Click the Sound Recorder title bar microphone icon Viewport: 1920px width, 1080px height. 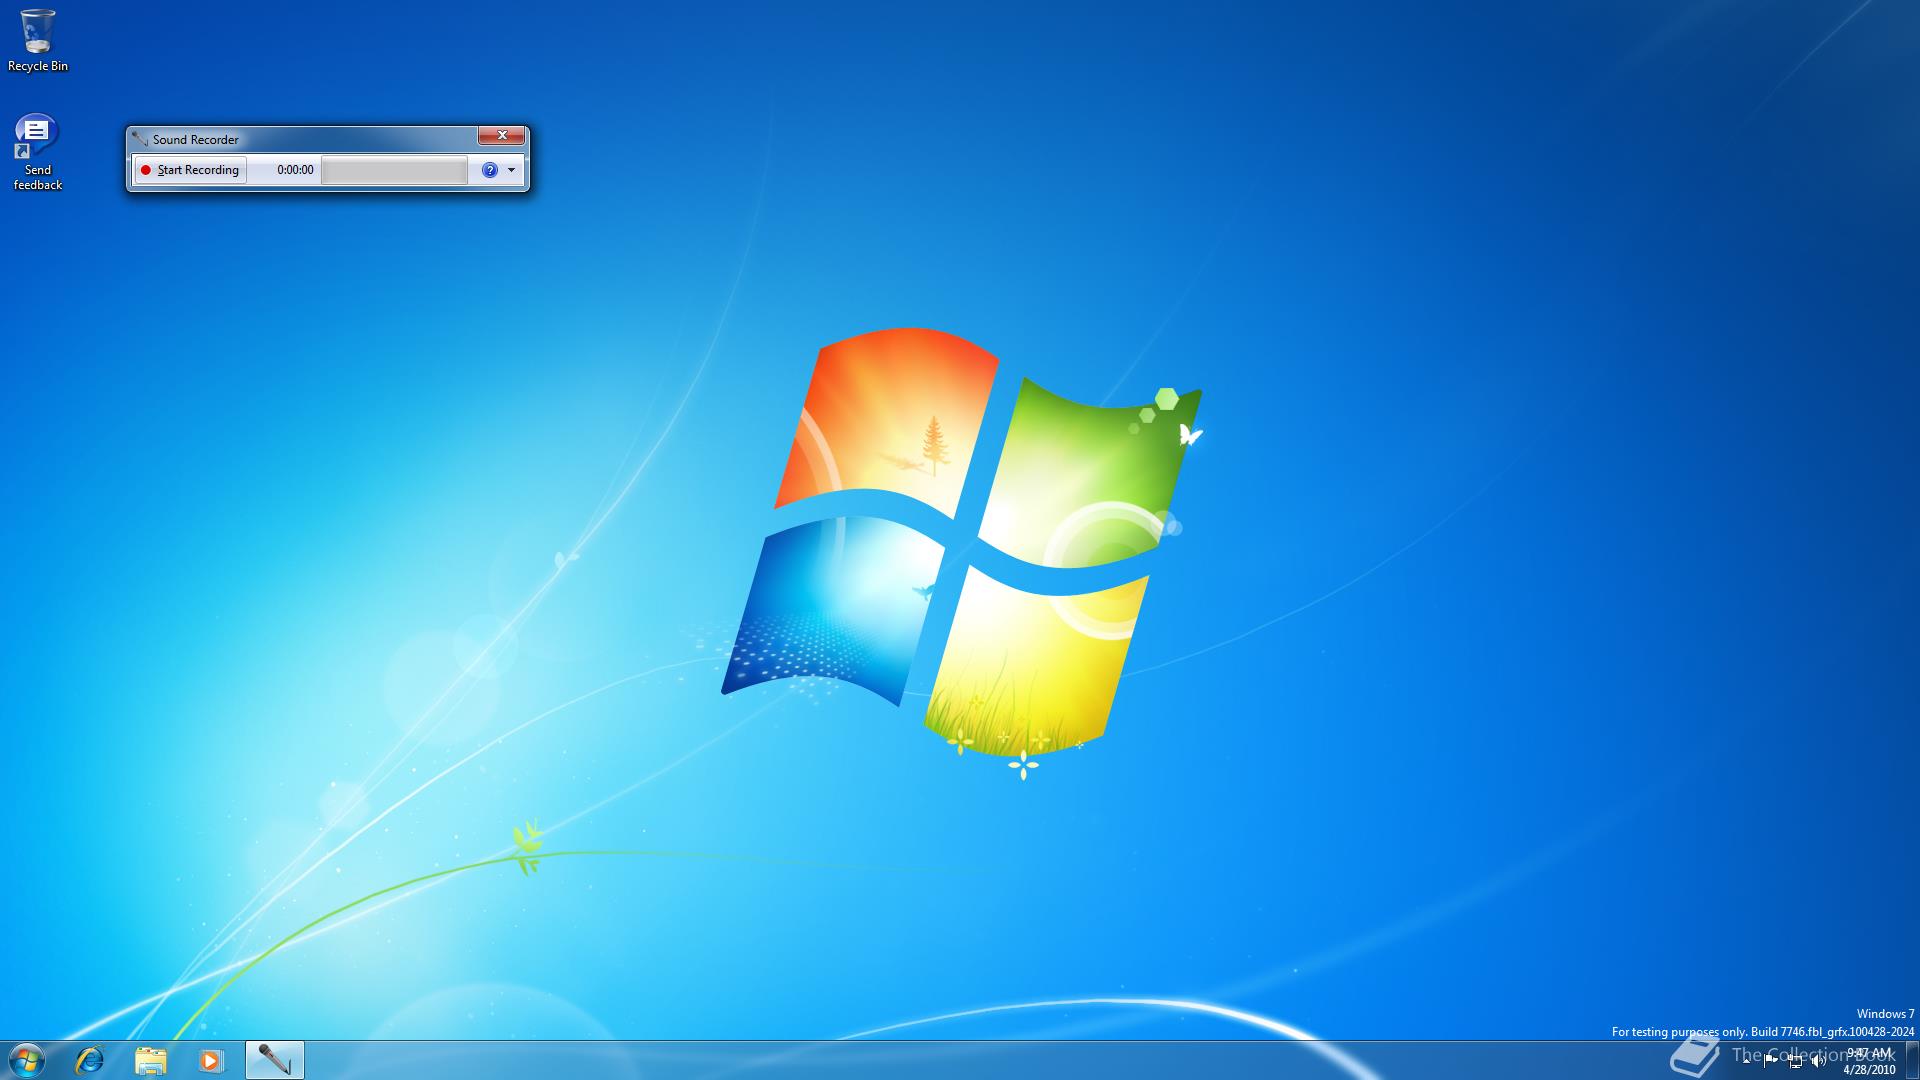pos(140,139)
